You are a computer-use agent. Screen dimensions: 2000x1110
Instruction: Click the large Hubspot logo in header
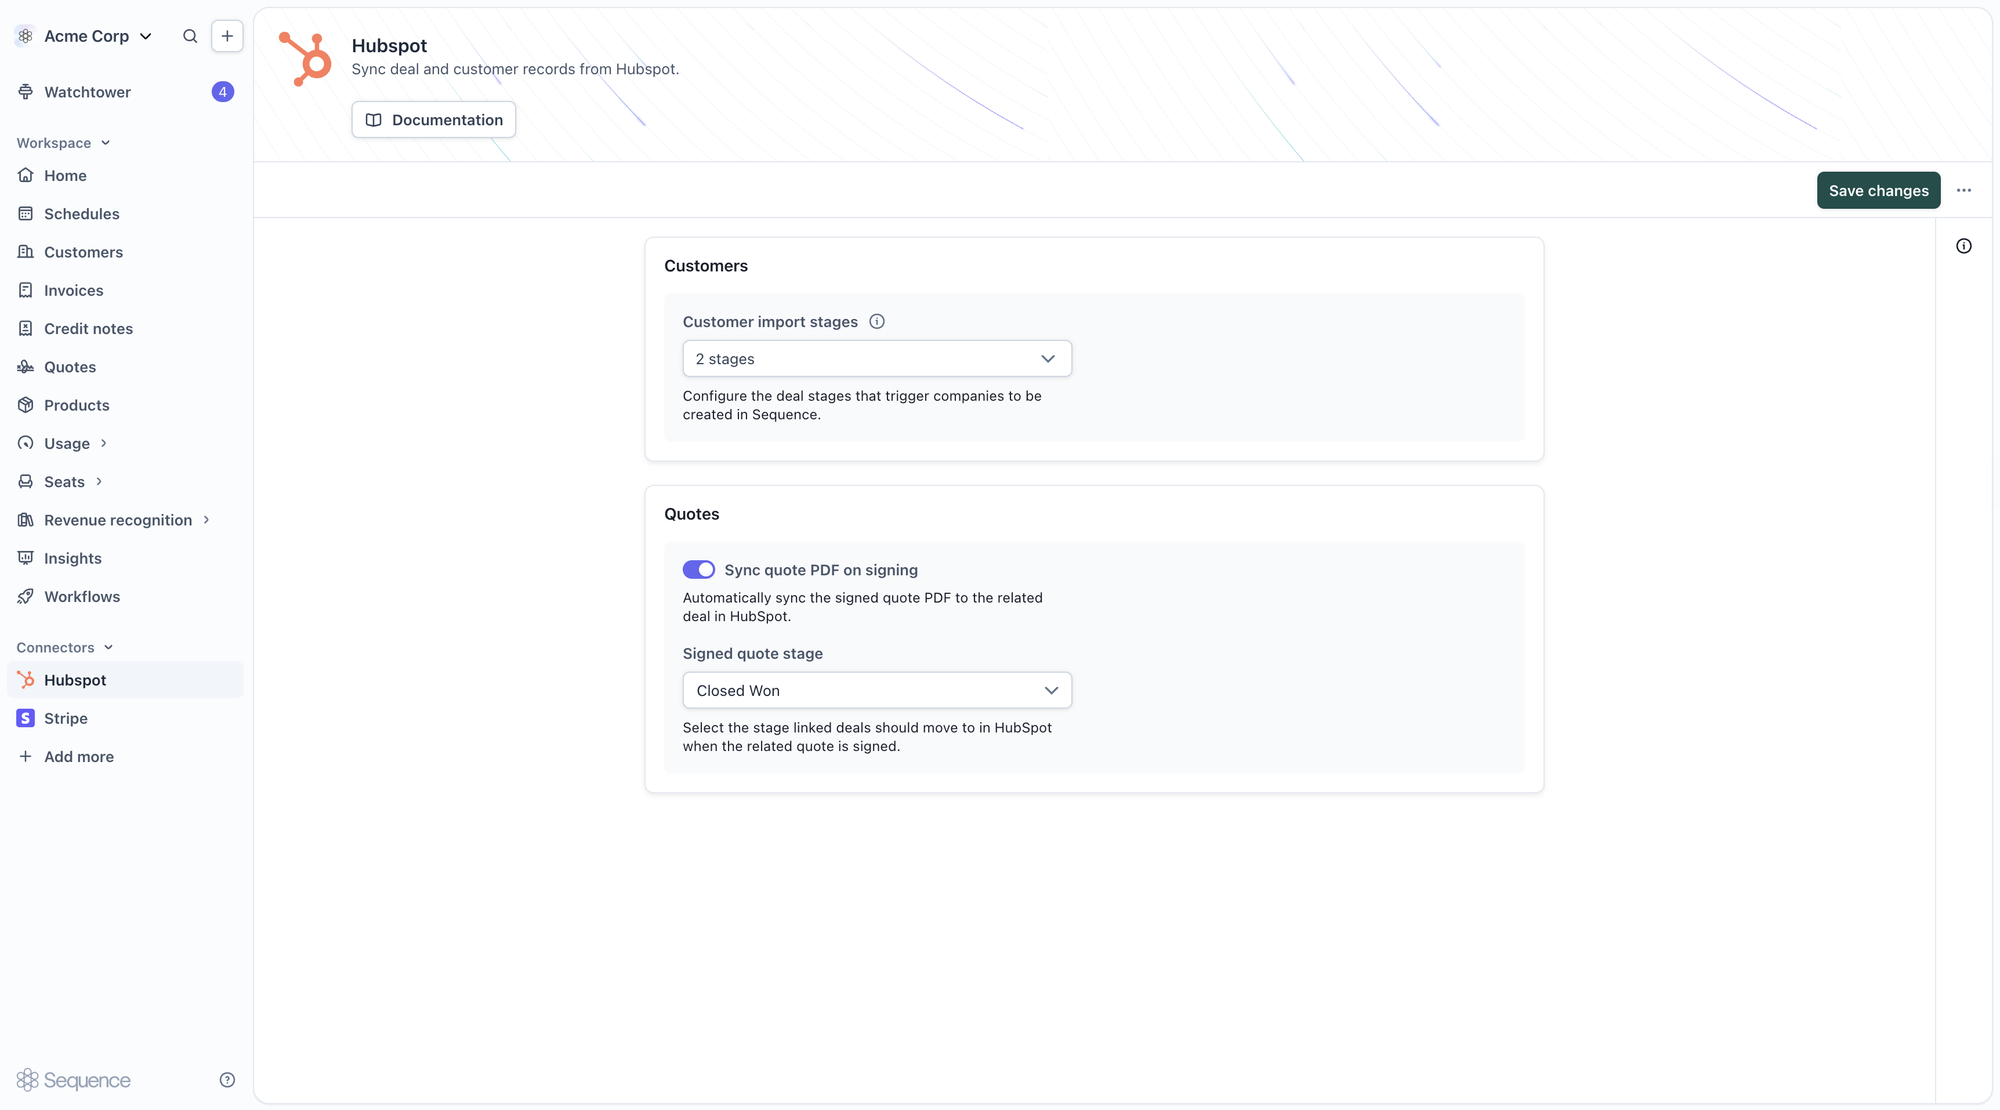point(305,59)
